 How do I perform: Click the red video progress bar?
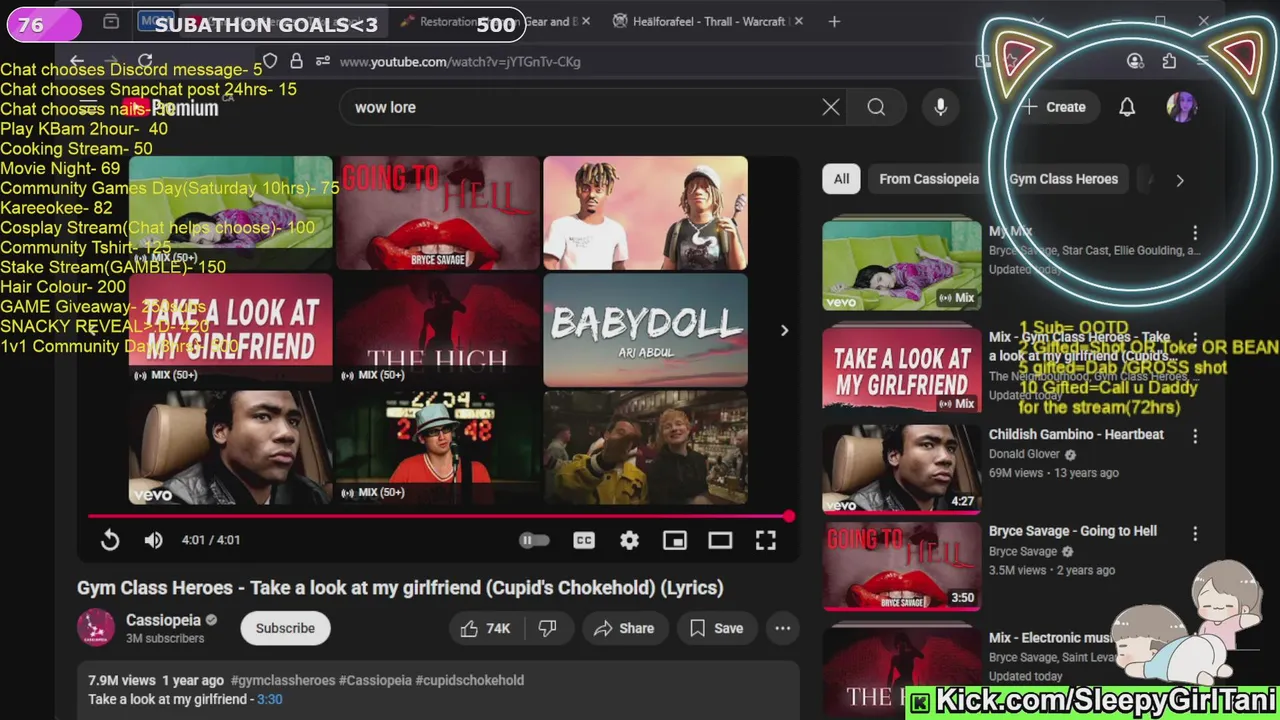click(438, 516)
